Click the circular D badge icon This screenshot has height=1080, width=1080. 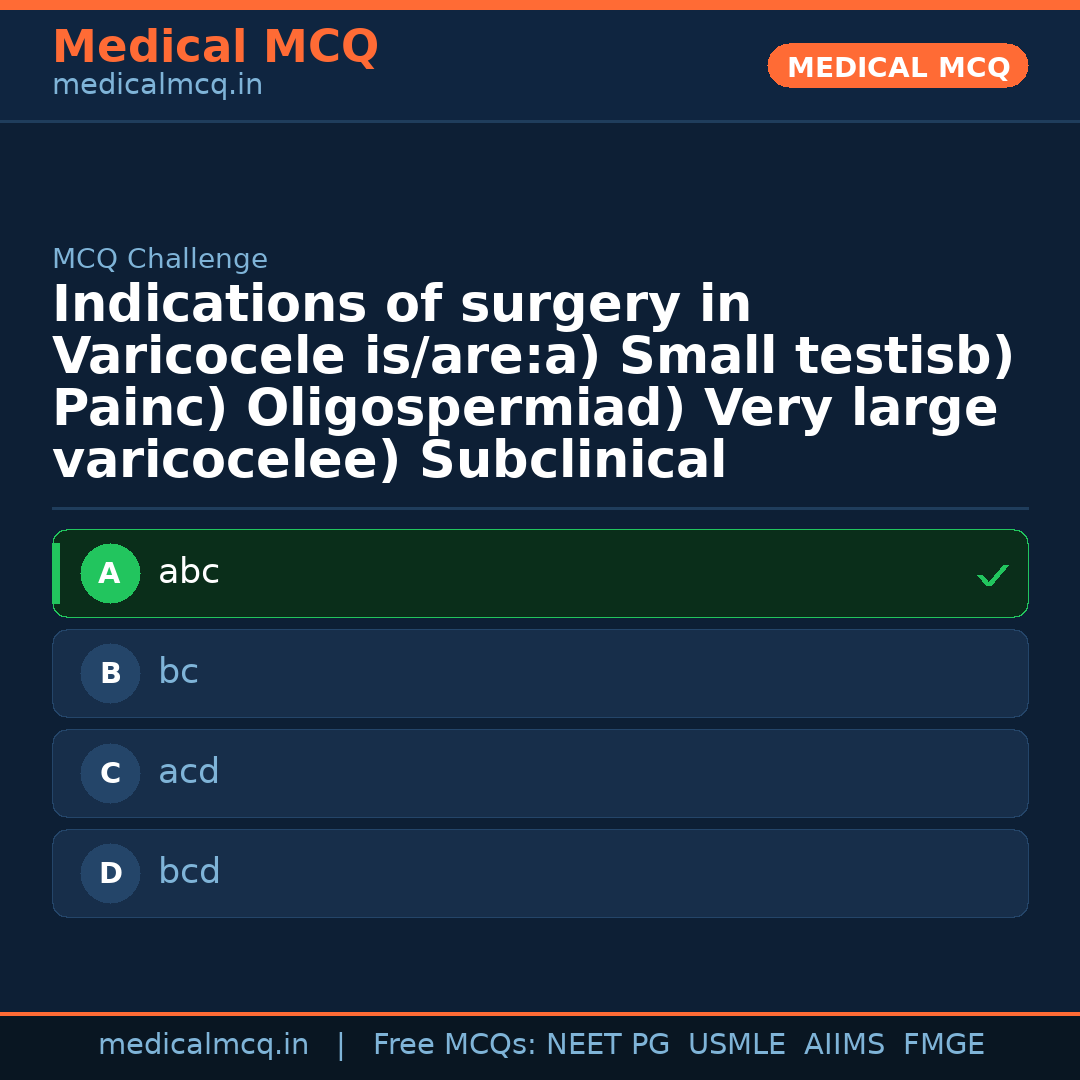110,873
